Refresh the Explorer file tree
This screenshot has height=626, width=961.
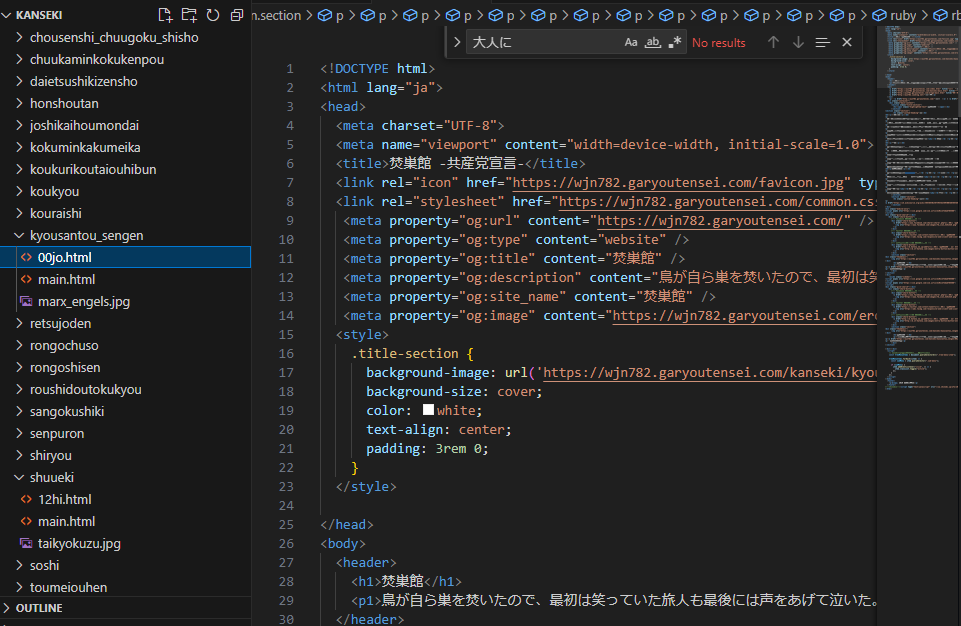(x=213, y=15)
